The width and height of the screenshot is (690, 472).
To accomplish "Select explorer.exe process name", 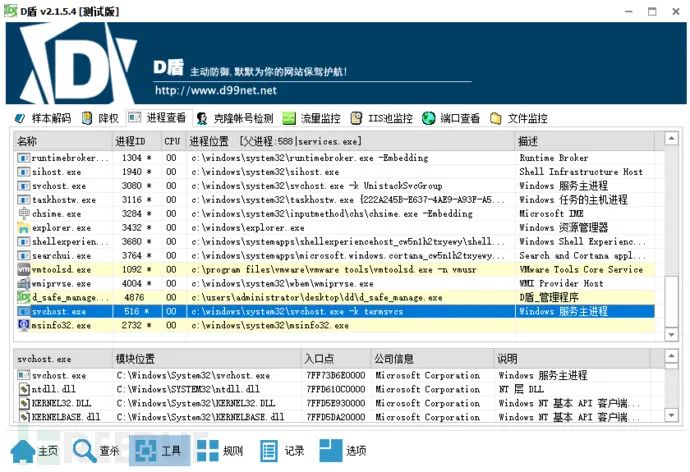I will (x=61, y=228).
